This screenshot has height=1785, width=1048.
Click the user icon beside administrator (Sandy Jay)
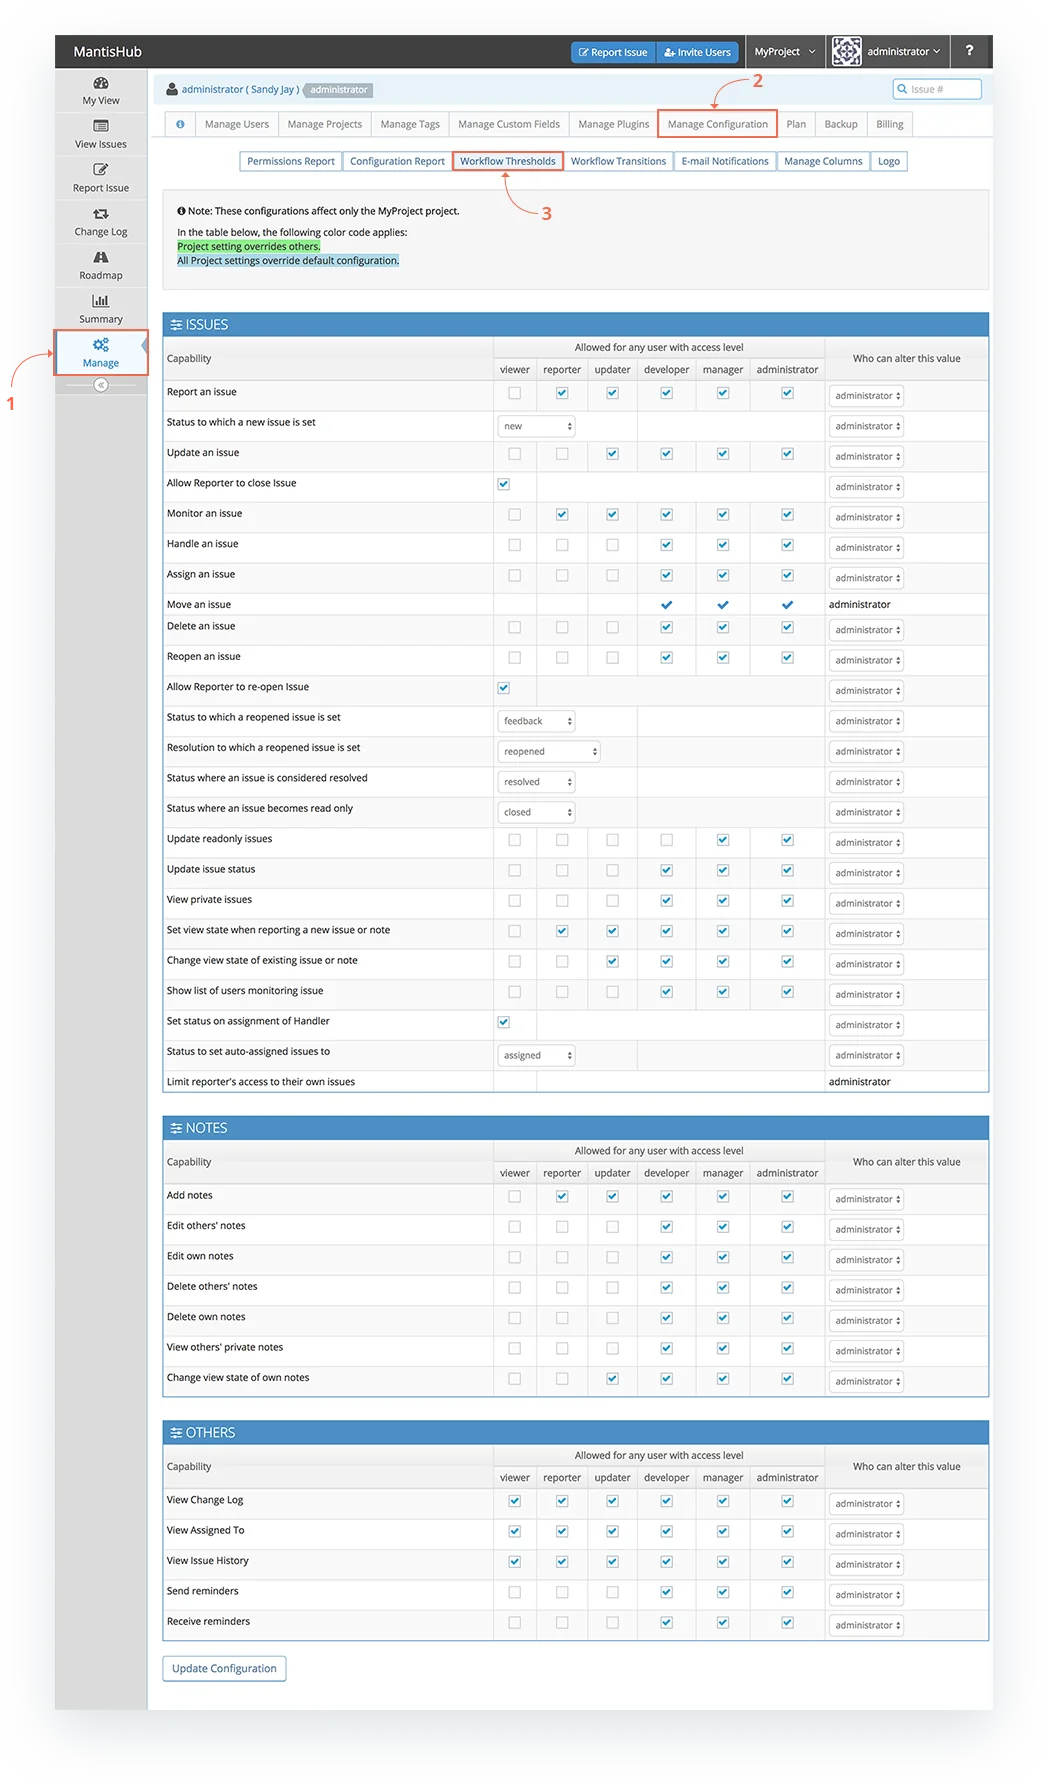click(x=172, y=89)
